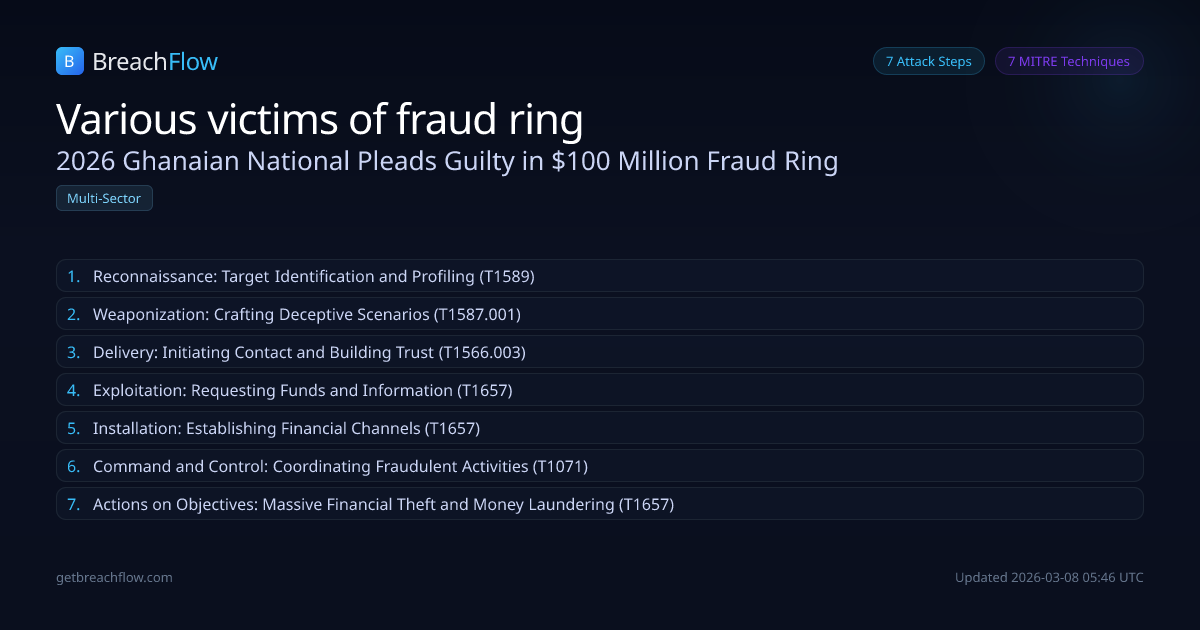Image resolution: width=1200 pixels, height=630 pixels.
Task: Select step 6 Command and Control row
Action: (600, 466)
